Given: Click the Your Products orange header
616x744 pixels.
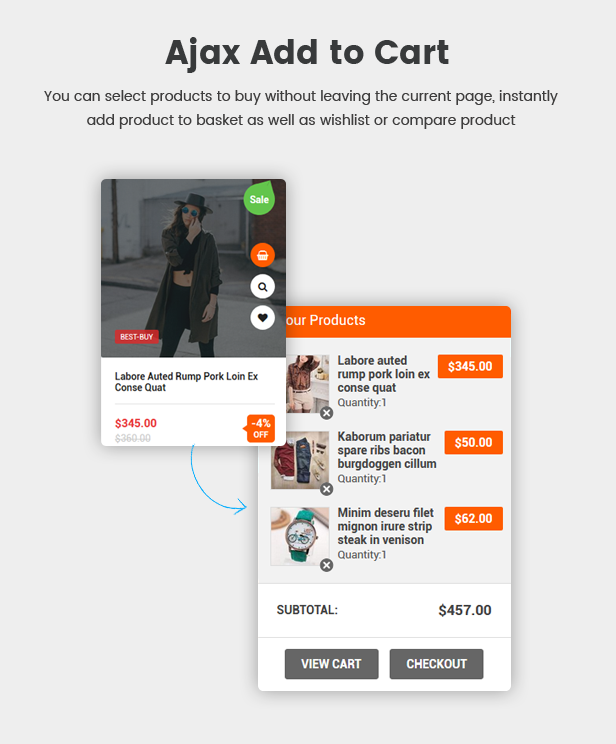Looking at the screenshot, I should (398, 322).
